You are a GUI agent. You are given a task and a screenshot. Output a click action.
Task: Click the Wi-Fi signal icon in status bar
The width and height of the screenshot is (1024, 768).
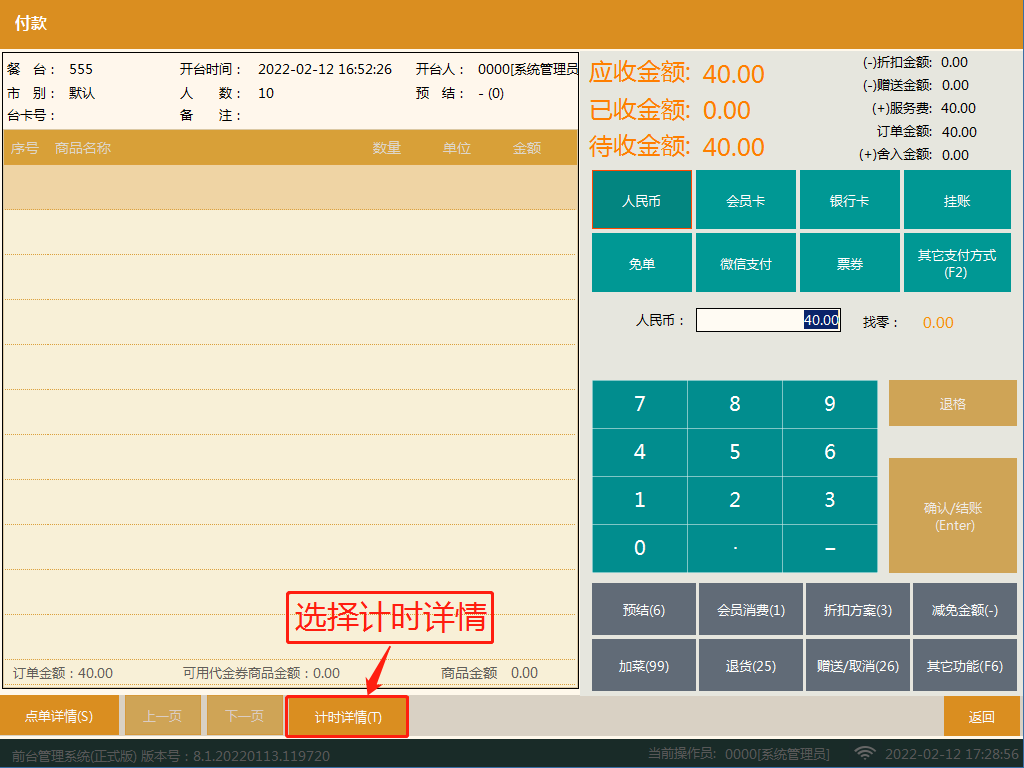click(x=865, y=753)
